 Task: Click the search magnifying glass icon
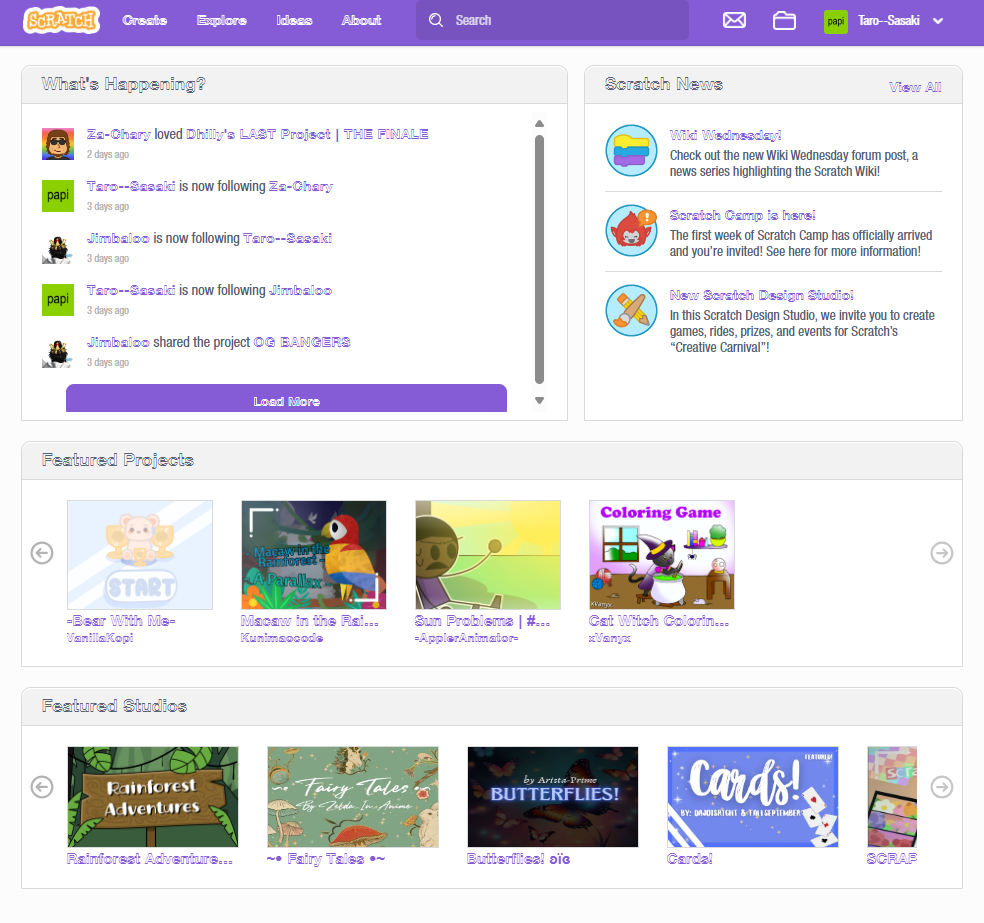point(436,20)
